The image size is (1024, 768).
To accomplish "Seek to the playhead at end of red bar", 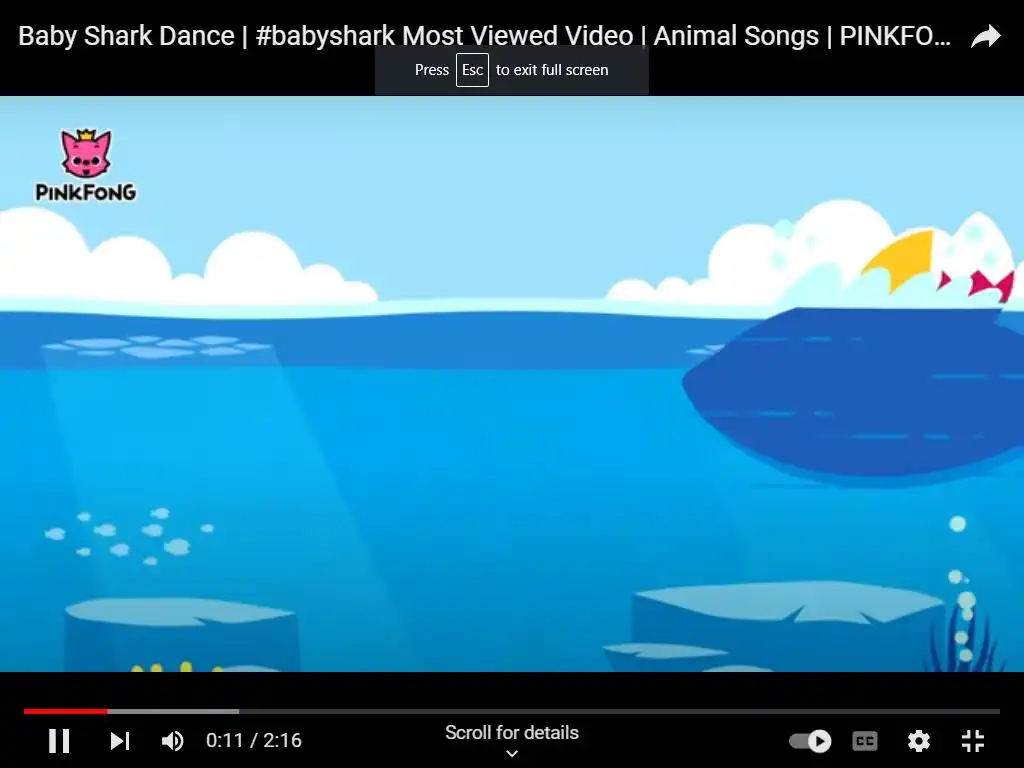I will tap(107, 711).
